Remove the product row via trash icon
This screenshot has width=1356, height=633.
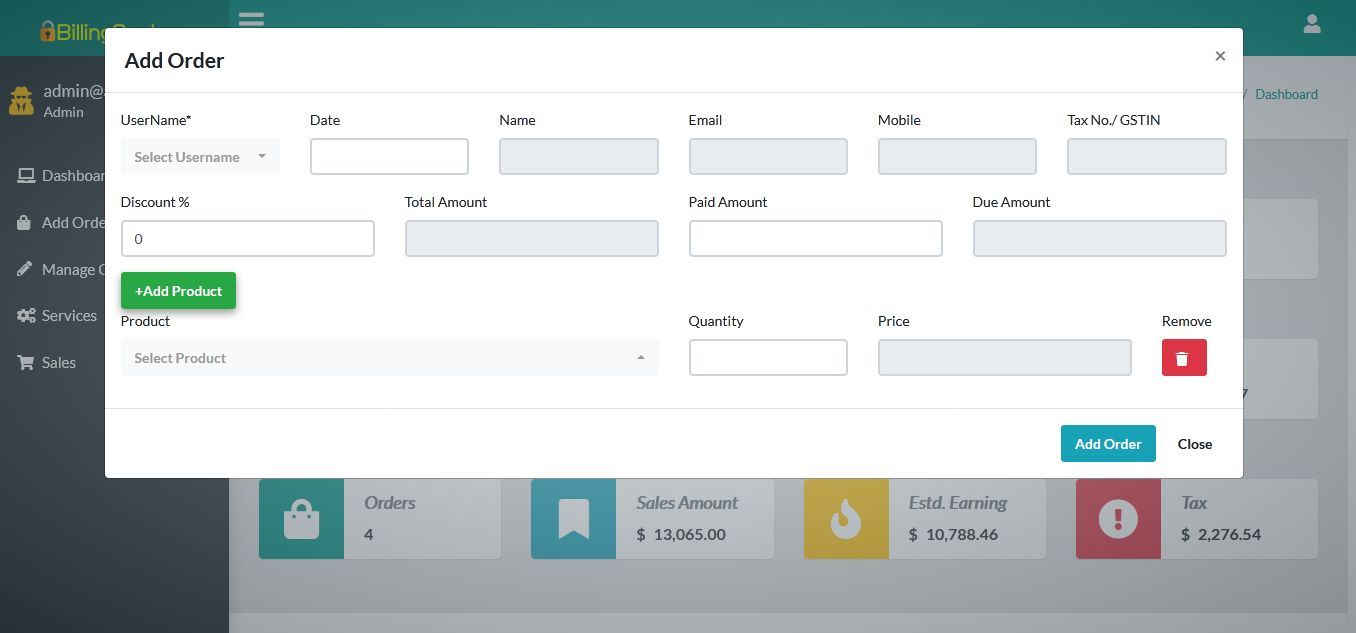1184,357
